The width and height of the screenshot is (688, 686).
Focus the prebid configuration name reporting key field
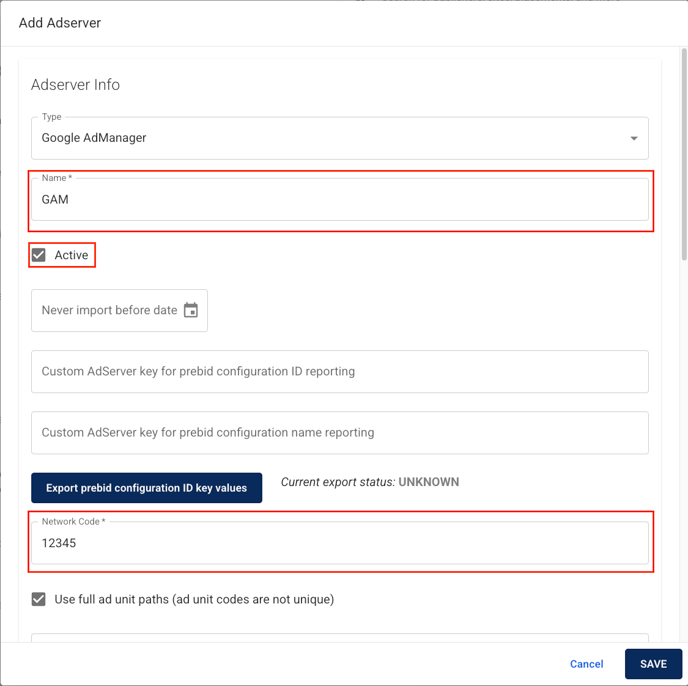pyautogui.click(x=340, y=432)
